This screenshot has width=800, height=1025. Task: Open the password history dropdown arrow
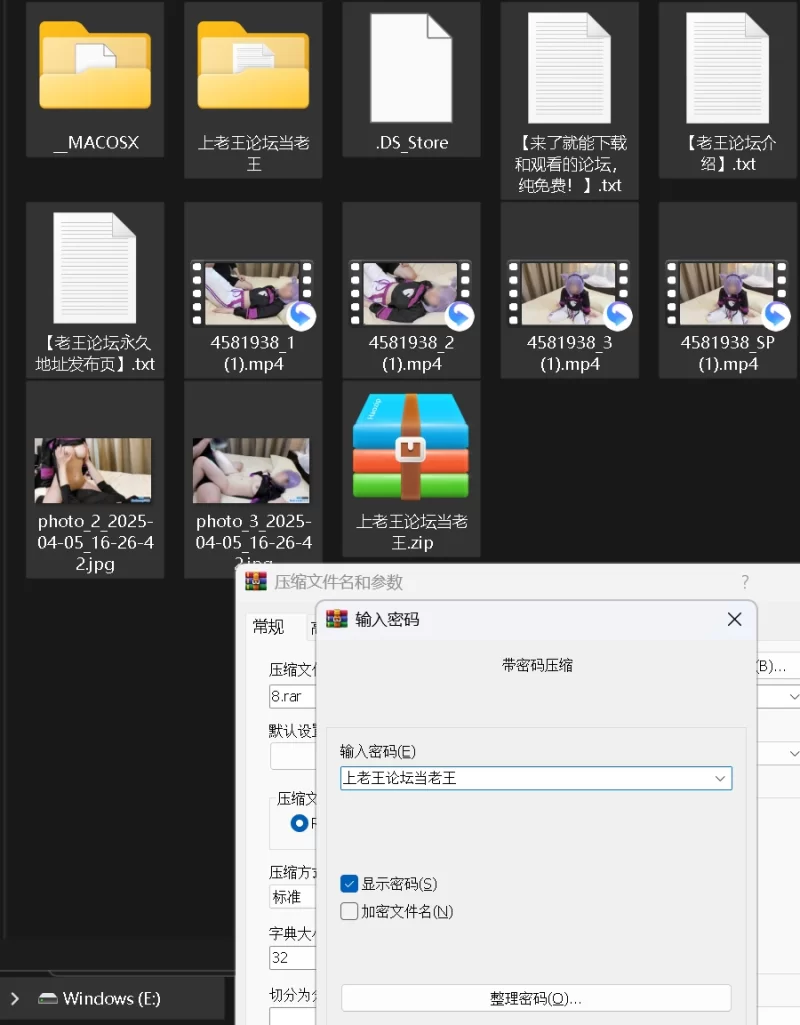tap(719, 778)
